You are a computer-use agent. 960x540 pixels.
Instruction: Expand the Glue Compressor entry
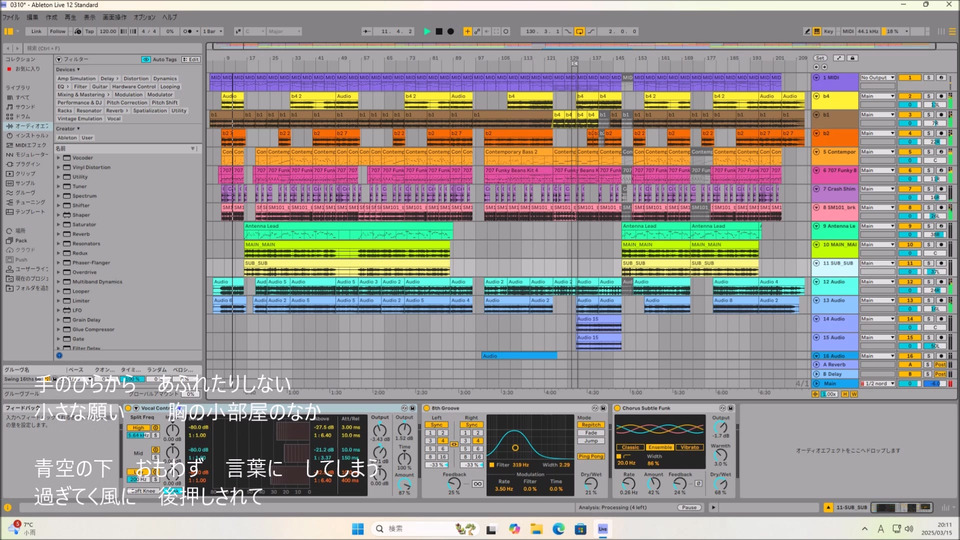(59, 329)
